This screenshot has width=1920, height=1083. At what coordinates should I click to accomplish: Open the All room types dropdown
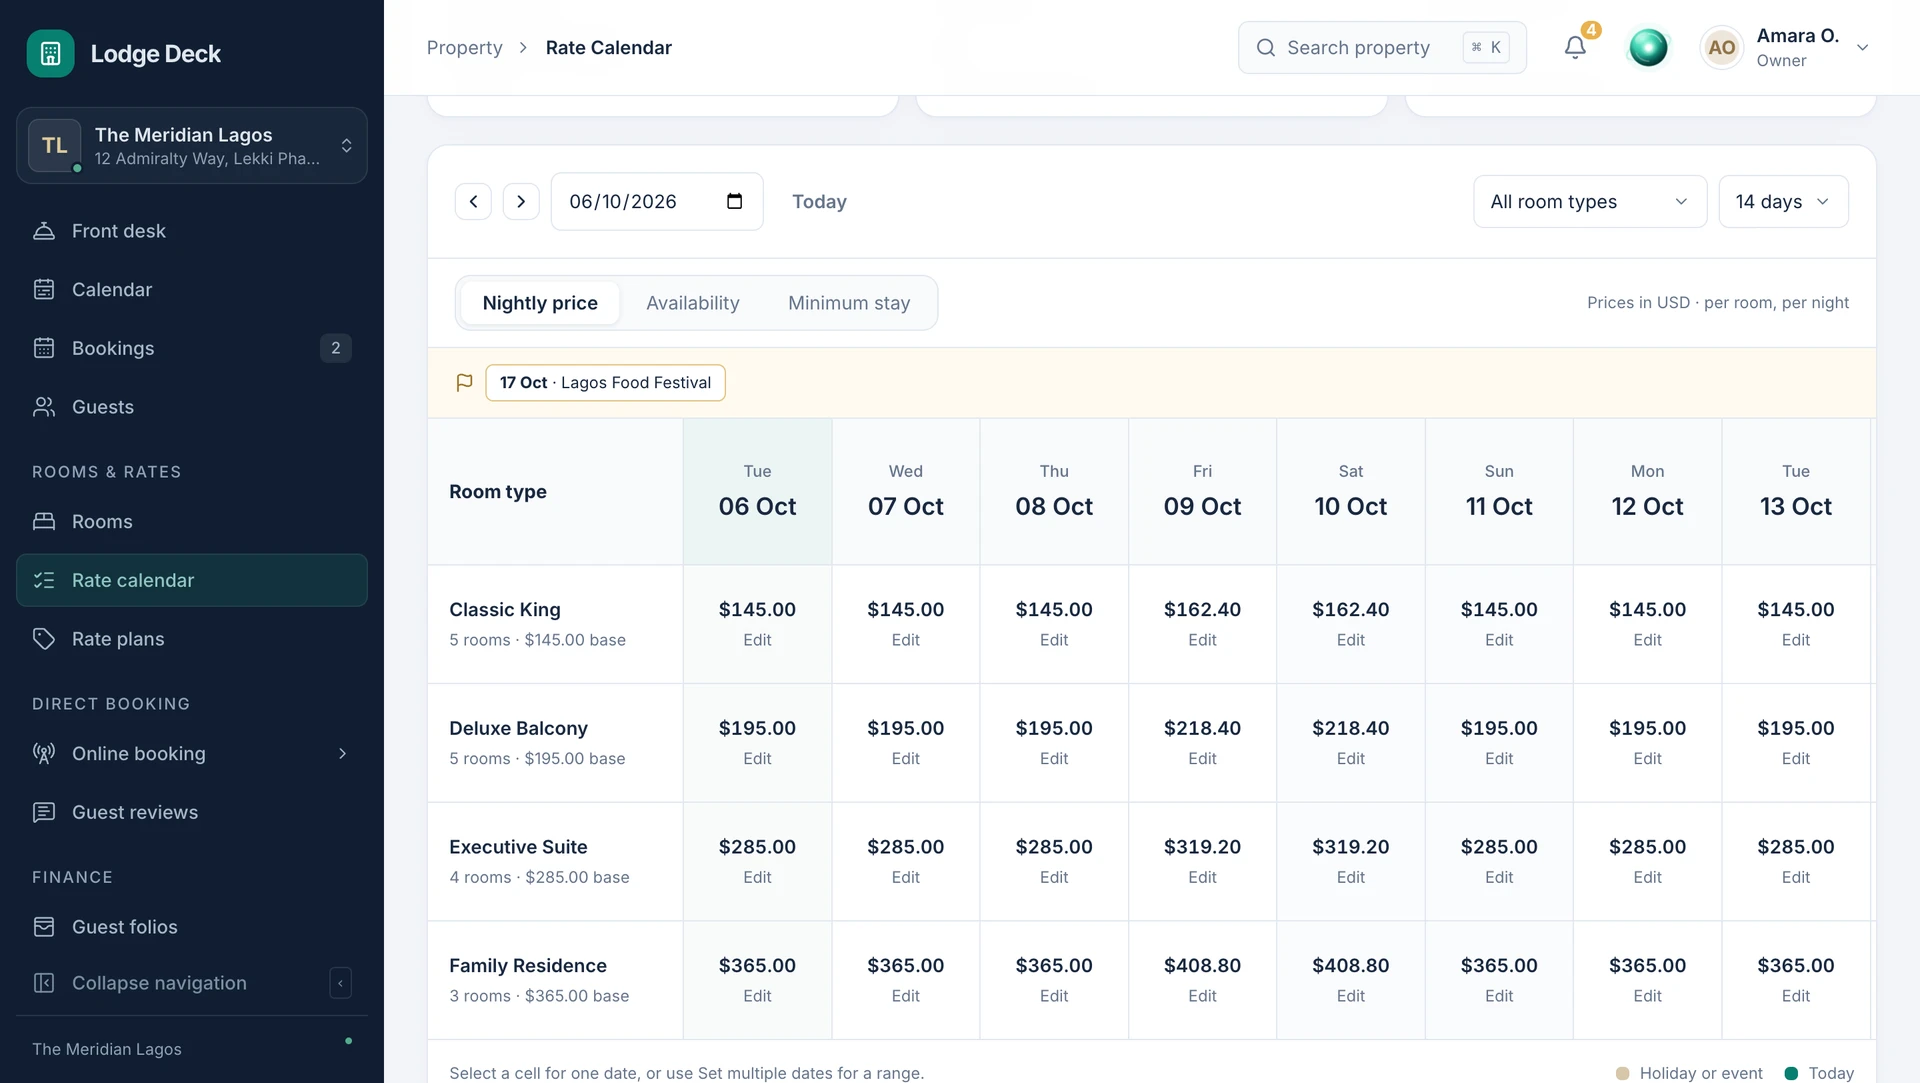[1590, 201]
